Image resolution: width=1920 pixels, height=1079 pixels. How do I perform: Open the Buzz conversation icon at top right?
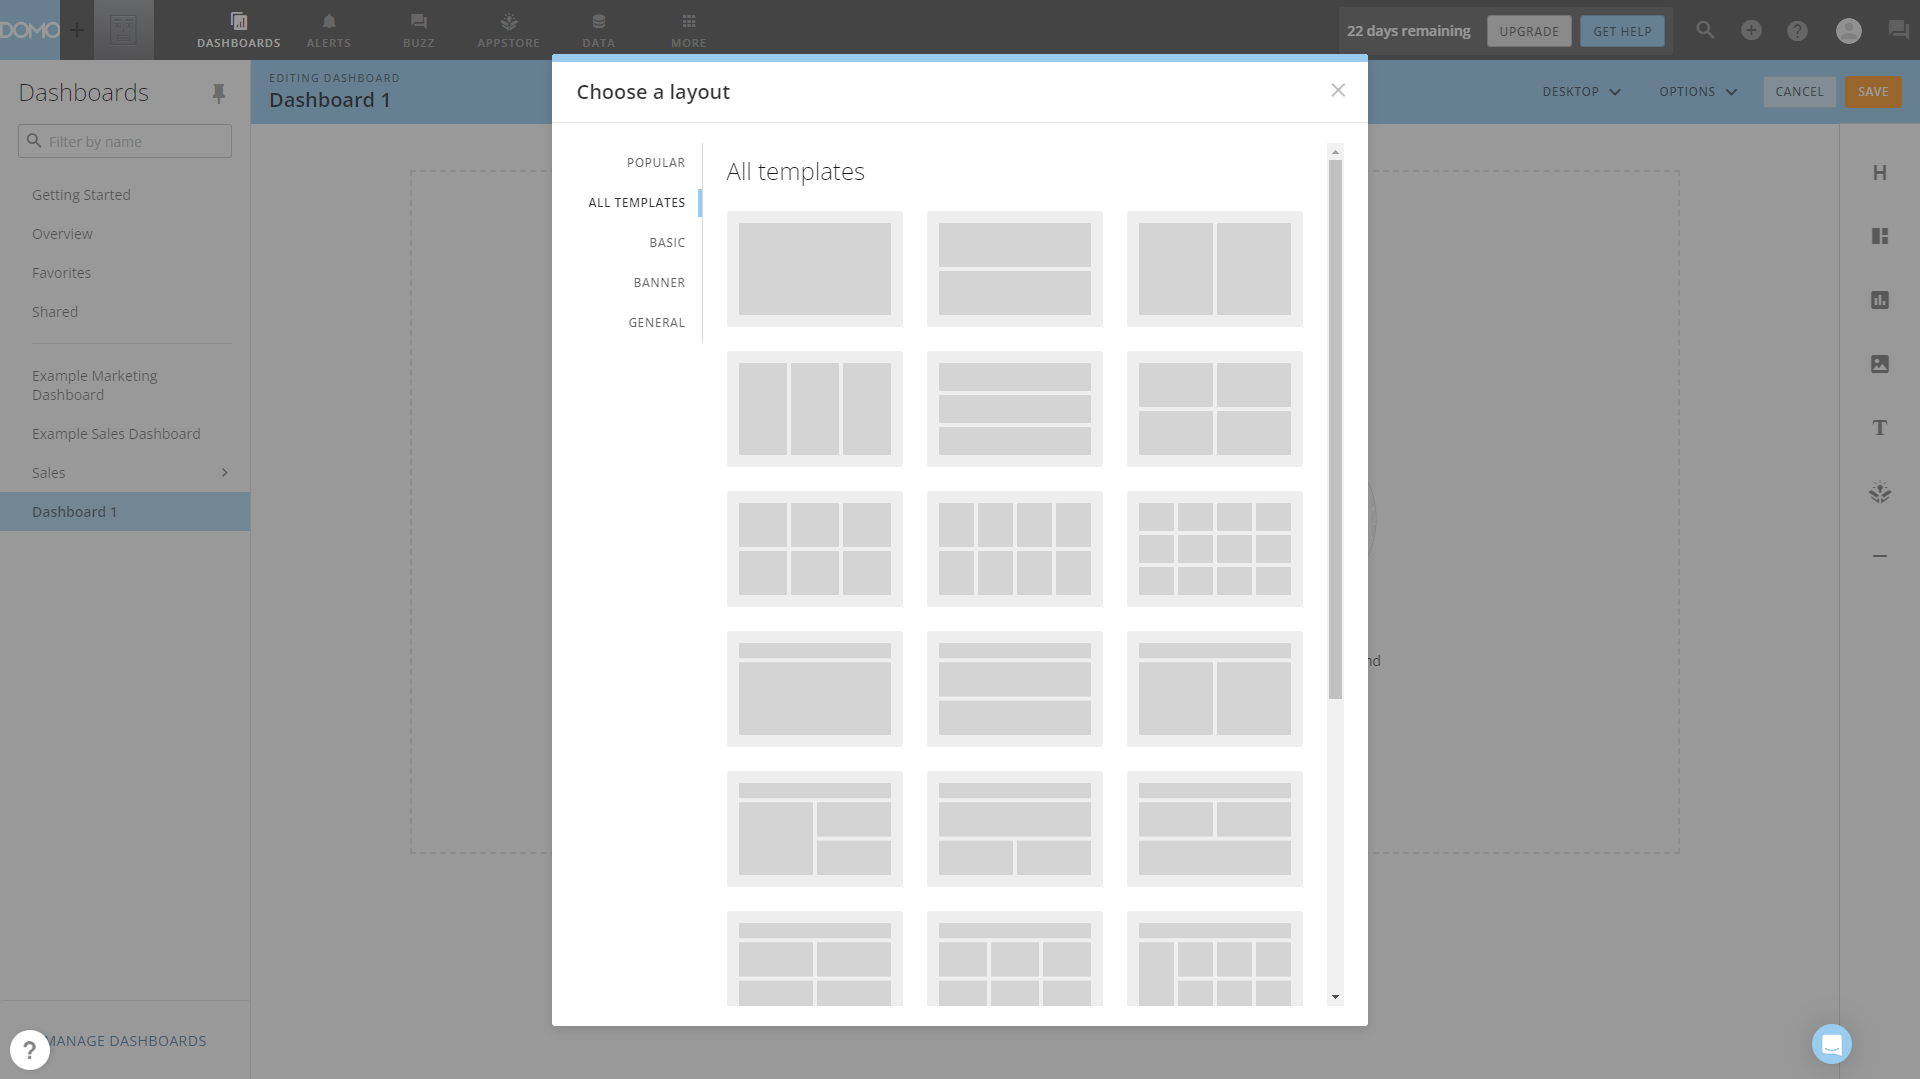1898,30
